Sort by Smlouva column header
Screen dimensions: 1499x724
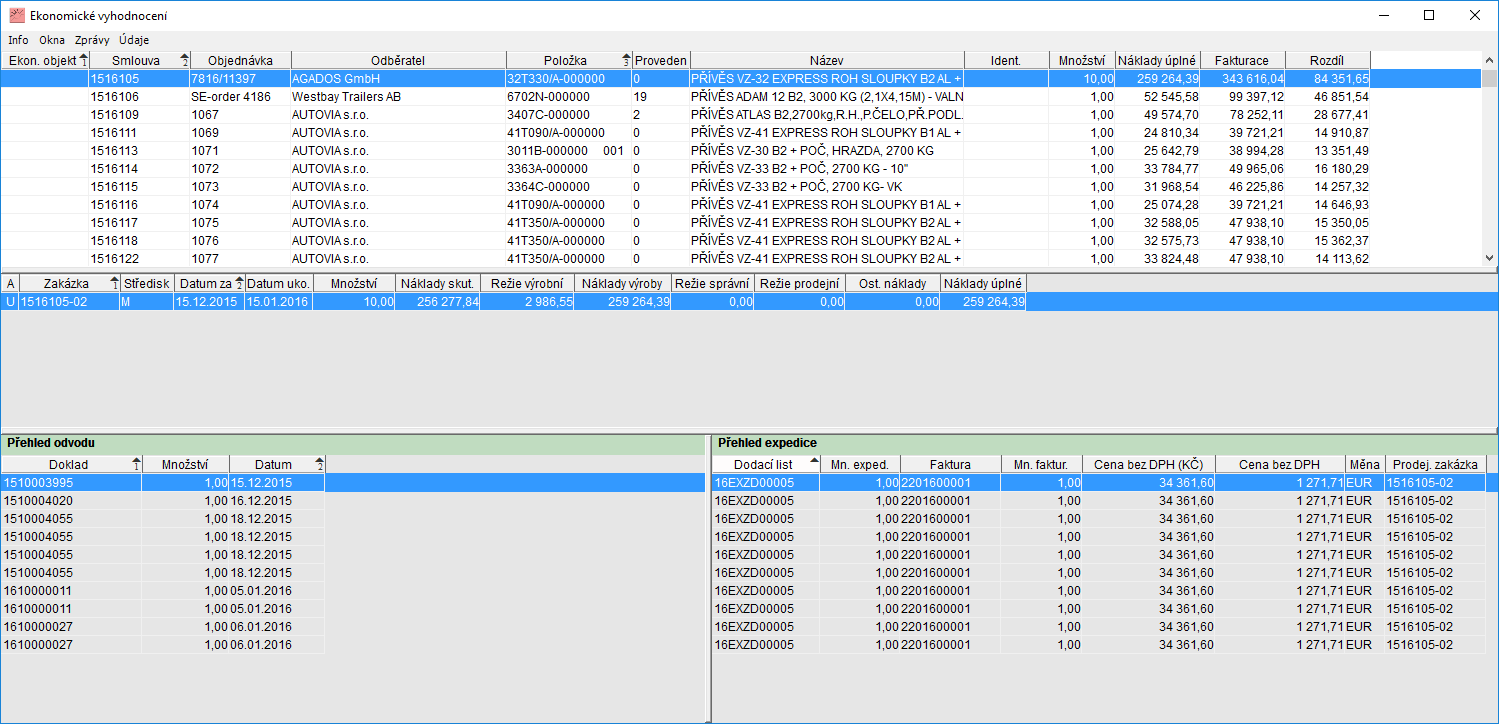tap(139, 61)
